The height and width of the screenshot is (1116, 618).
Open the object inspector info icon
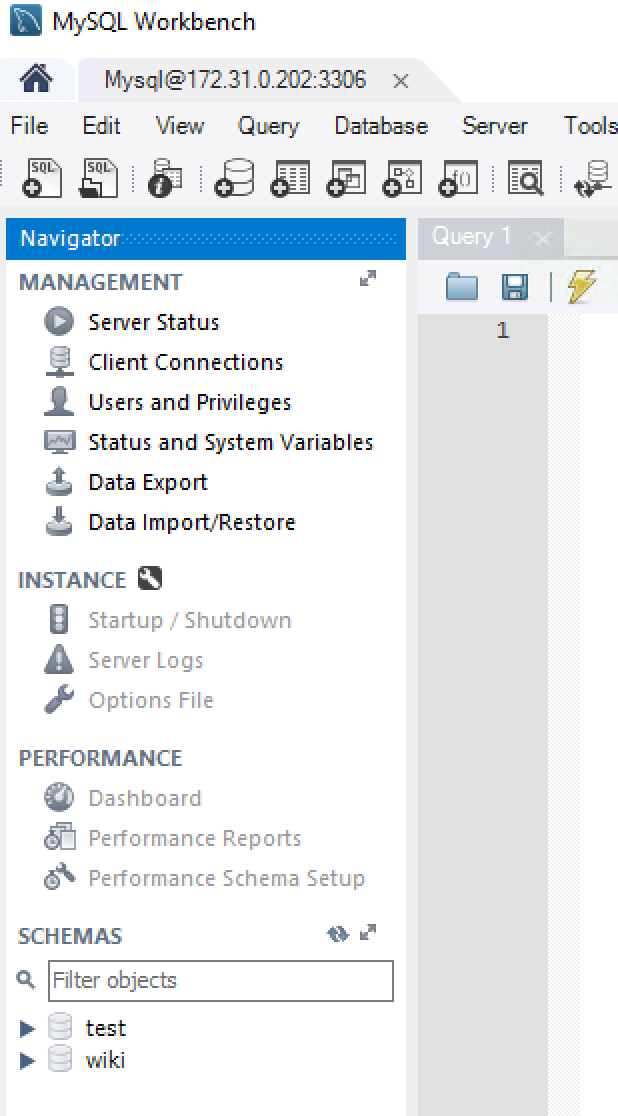coord(164,177)
